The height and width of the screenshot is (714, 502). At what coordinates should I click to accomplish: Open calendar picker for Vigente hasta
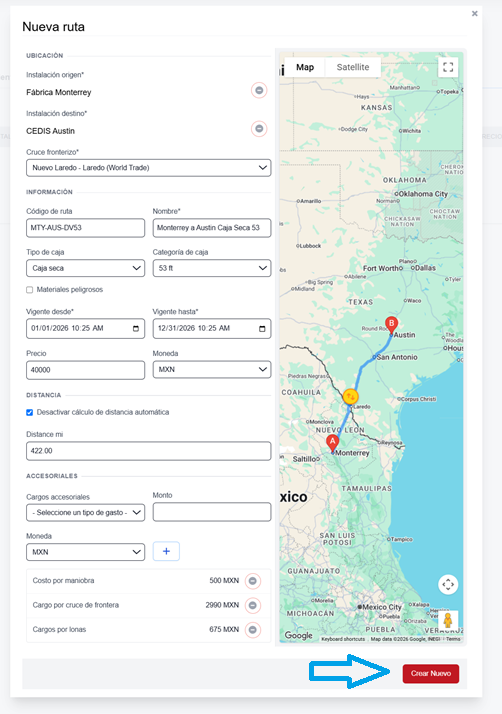(262, 328)
